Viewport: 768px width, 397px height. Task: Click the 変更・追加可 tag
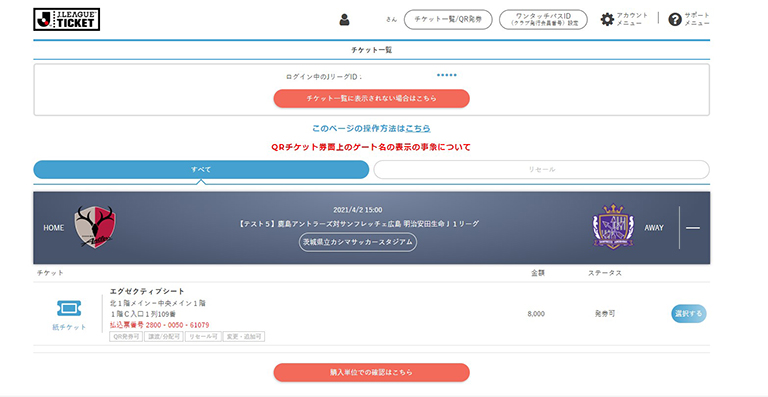[x=244, y=337]
